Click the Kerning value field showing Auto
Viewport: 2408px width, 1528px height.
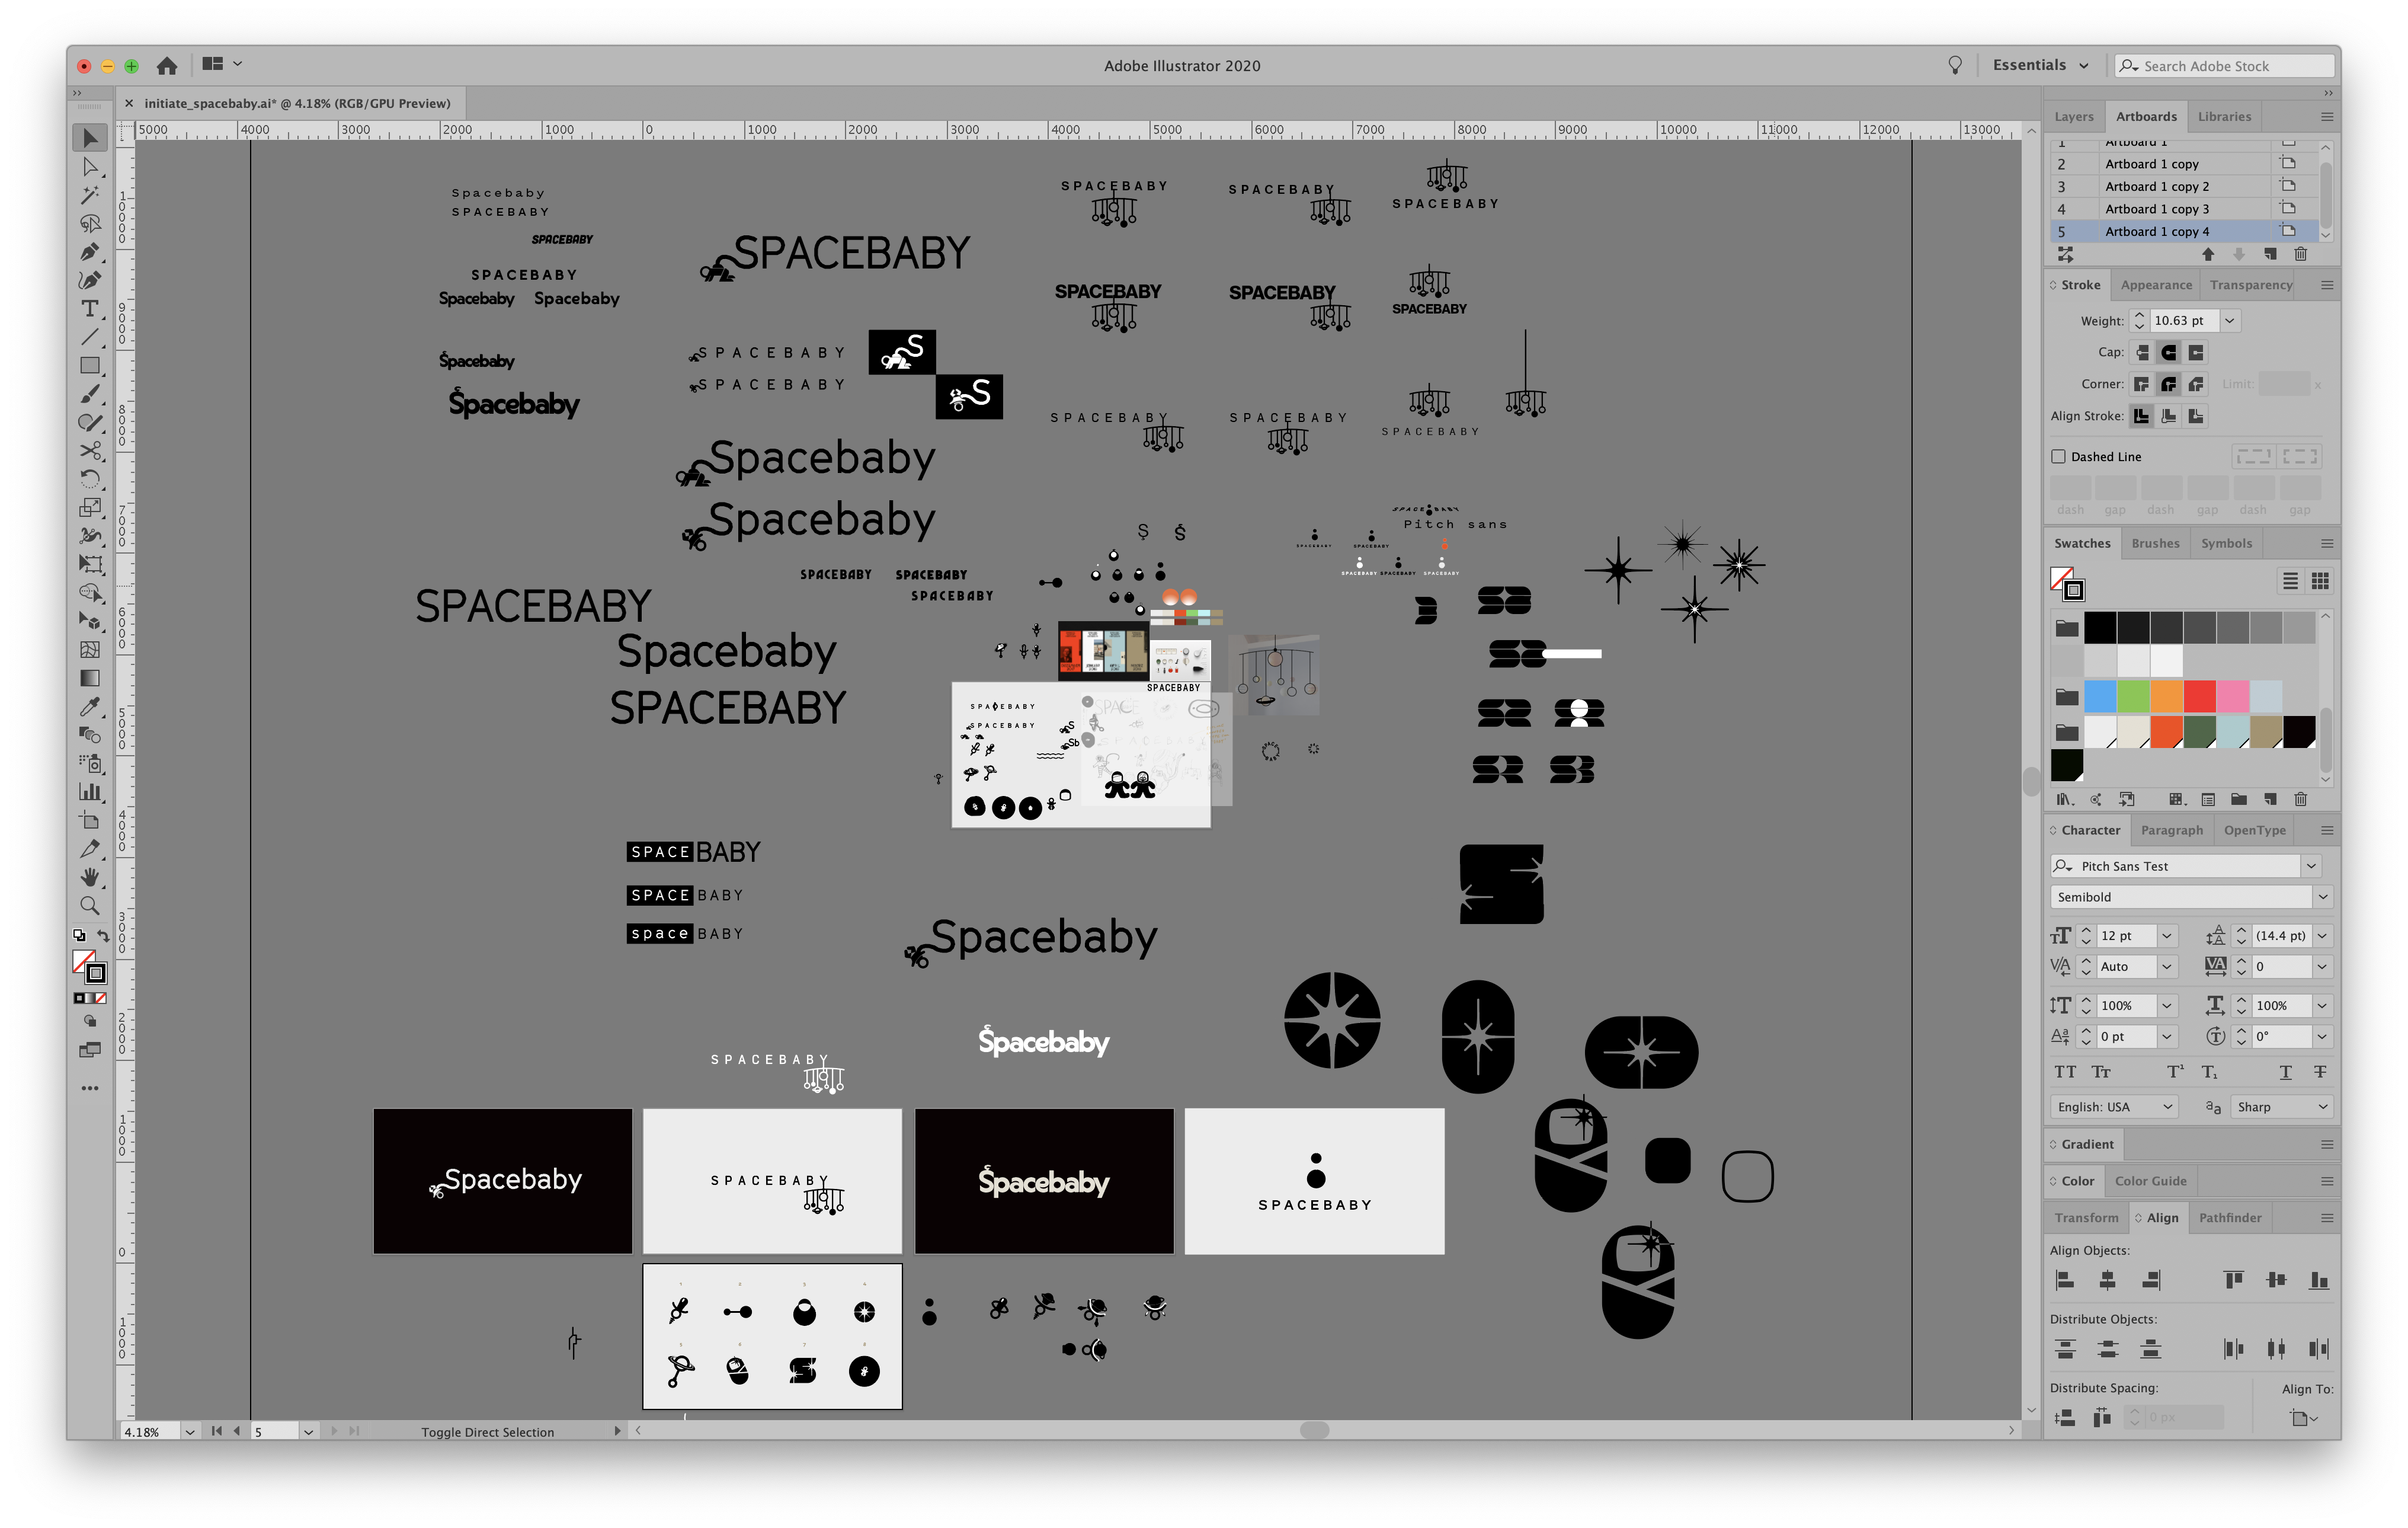pos(2126,967)
